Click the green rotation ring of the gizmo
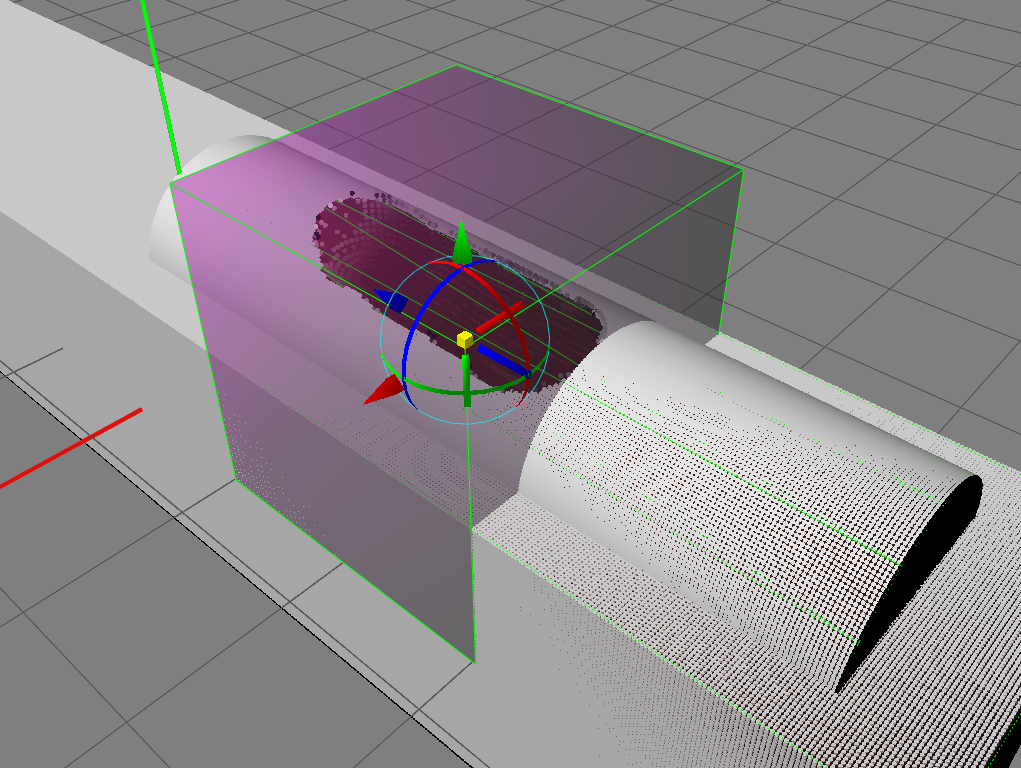Viewport: 1021px width, 768px height. click(466, 391)
